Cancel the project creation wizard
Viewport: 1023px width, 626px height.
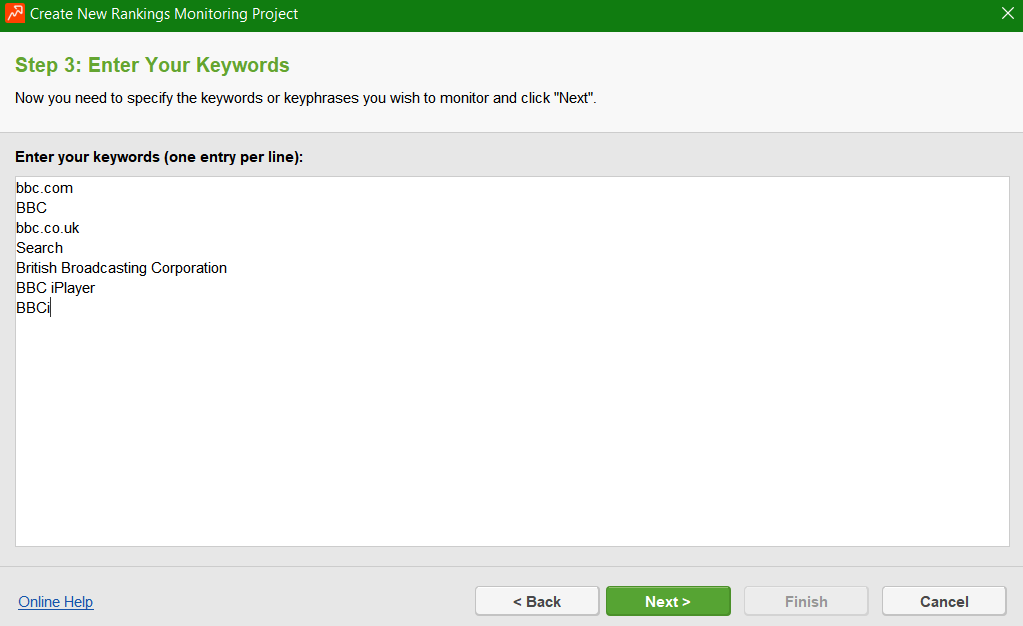pos(944,601)
